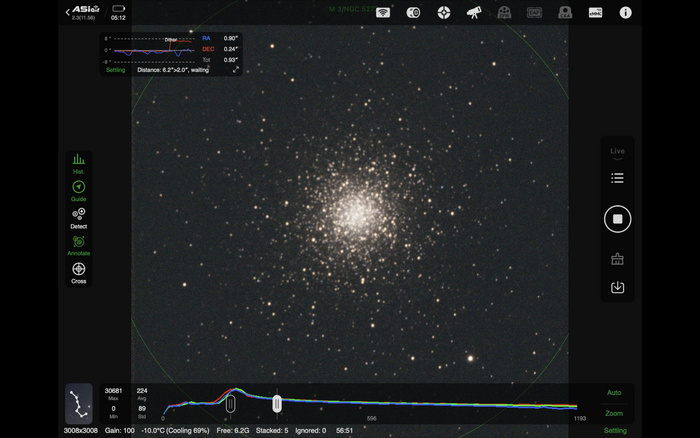Click the DEC error value 0.24"
The height and width of the screenshot is (438, 700).
(x=230, y=49)
